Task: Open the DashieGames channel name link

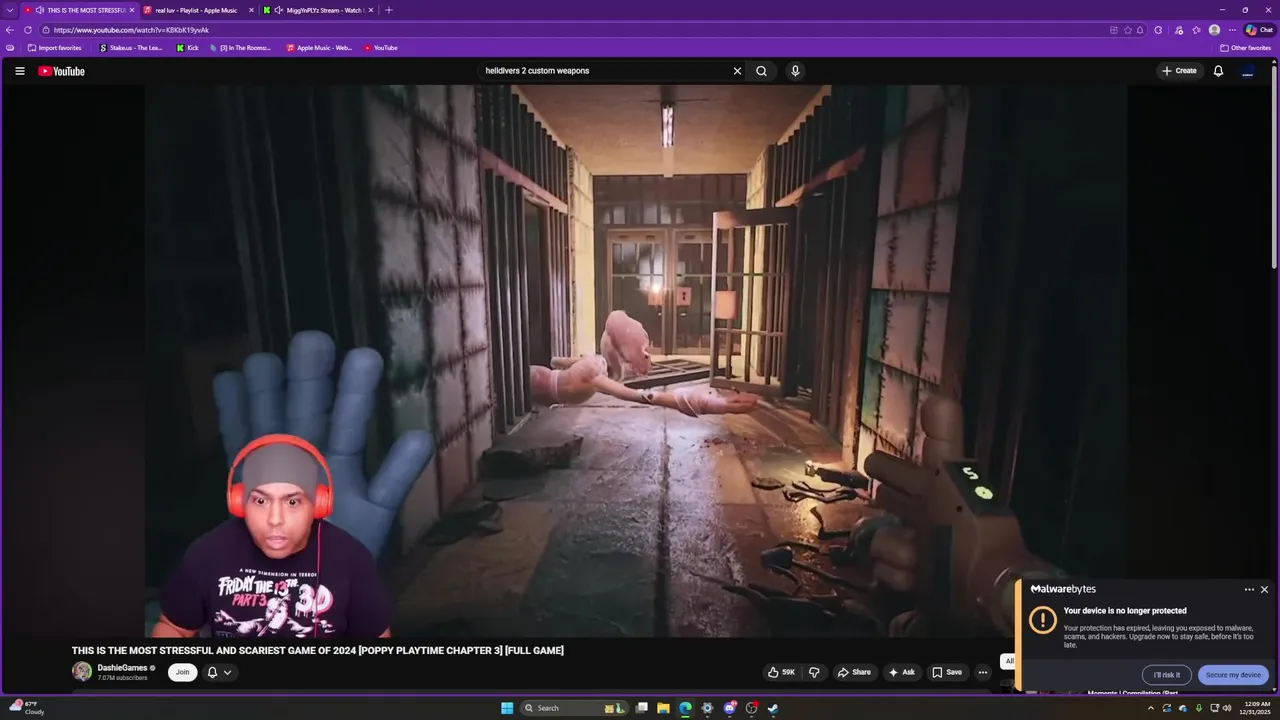Action: point(122,668)
